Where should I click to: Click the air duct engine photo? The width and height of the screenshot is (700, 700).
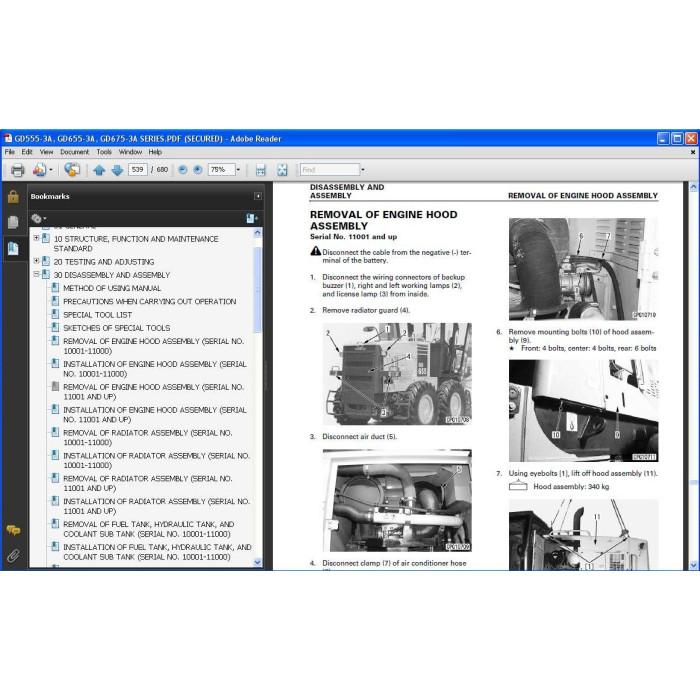(x=397, y=500)
